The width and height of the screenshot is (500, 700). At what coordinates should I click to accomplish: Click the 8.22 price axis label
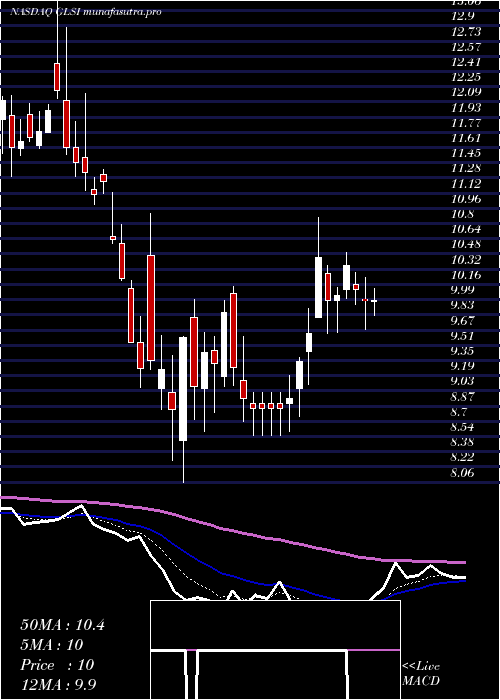tap(462, 457)
